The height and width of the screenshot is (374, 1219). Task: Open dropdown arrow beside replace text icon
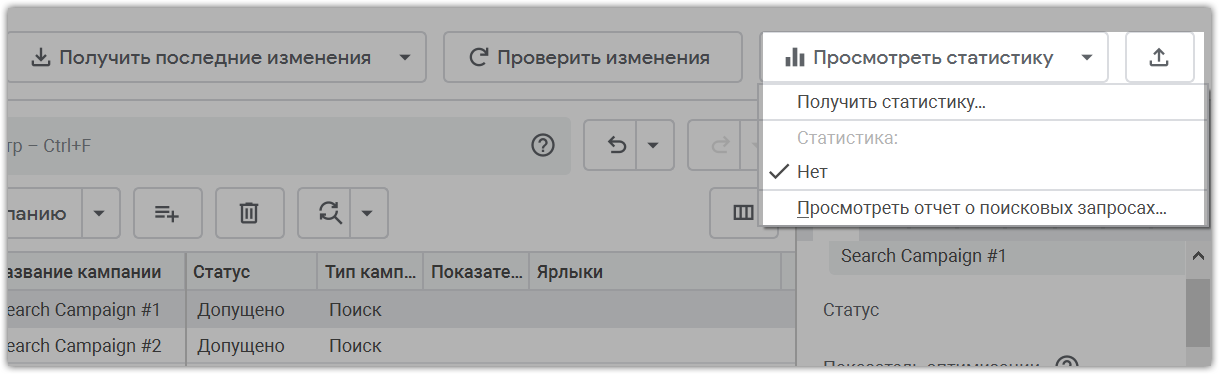367,212
